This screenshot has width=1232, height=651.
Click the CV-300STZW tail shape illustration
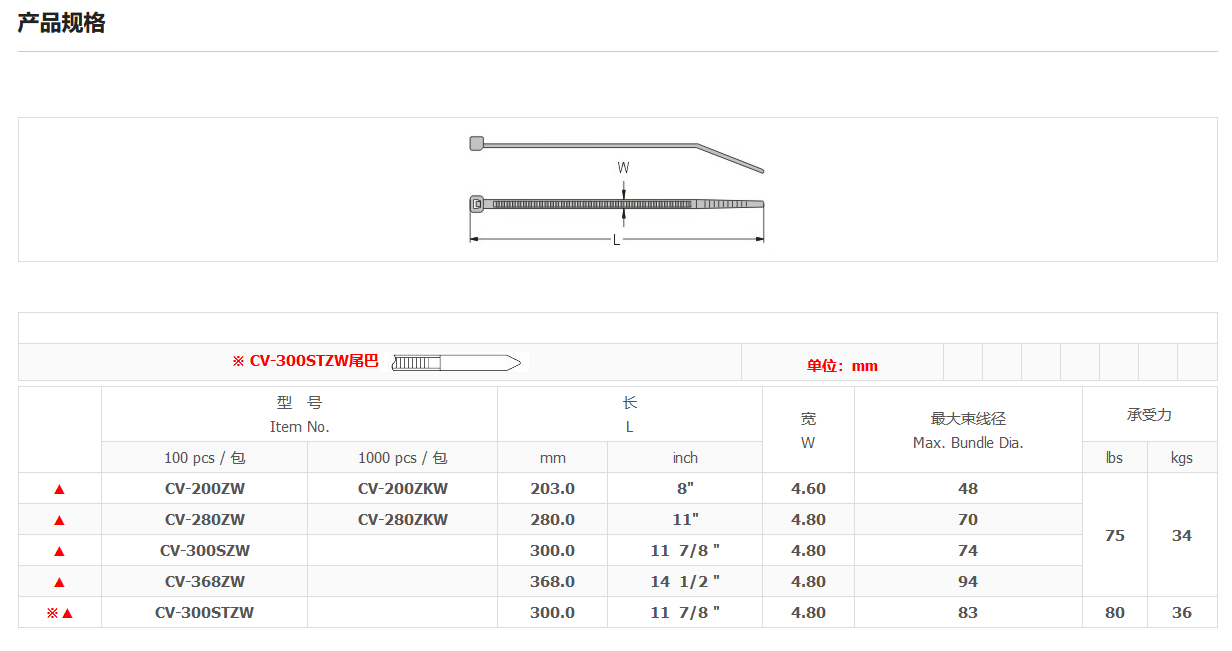(x=456, y=362)
